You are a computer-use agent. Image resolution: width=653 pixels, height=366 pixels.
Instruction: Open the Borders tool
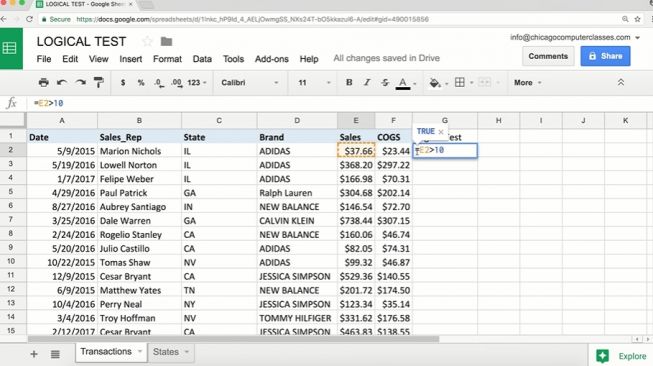pyautogui.click(x=460, y=82)
